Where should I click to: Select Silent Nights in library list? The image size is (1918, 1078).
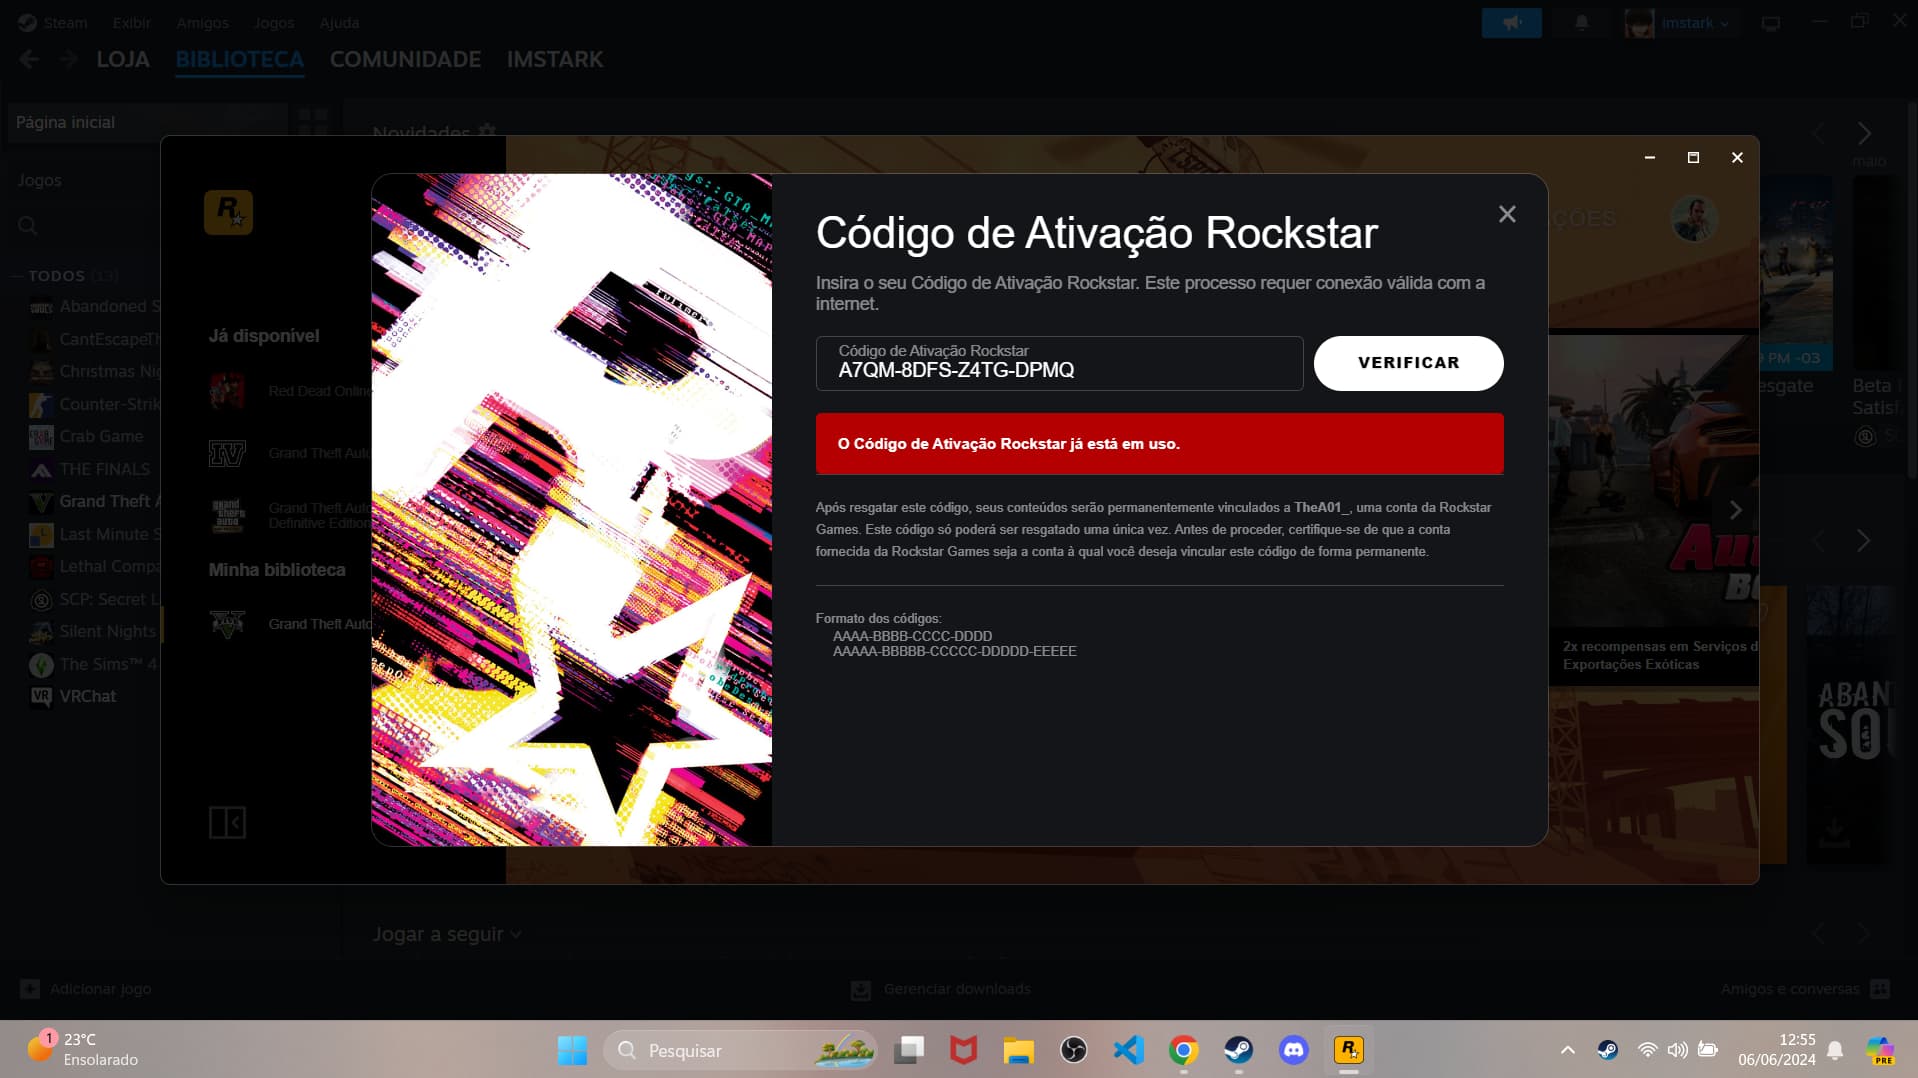95,631
